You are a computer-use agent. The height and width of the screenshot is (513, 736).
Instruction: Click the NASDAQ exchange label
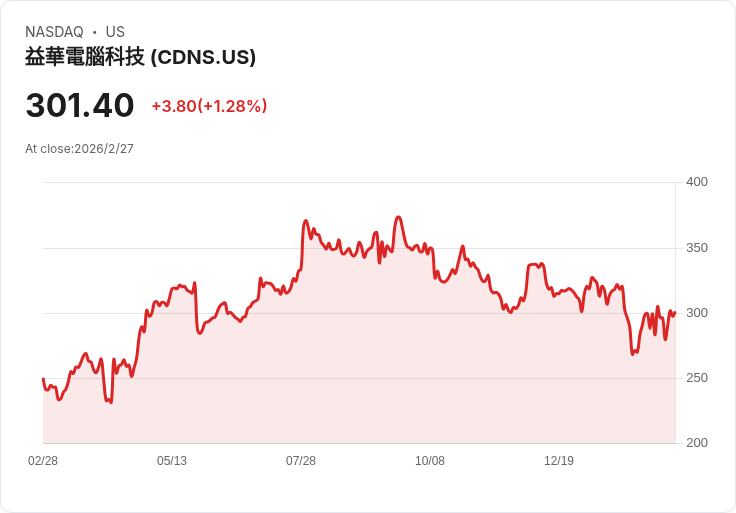[x=54, y=32]
